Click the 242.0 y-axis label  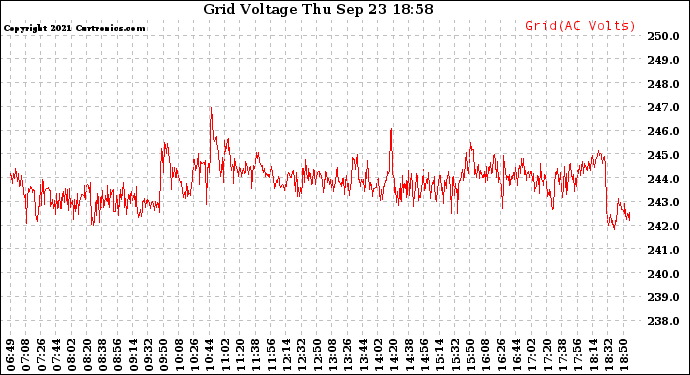(x=663, y=226)
